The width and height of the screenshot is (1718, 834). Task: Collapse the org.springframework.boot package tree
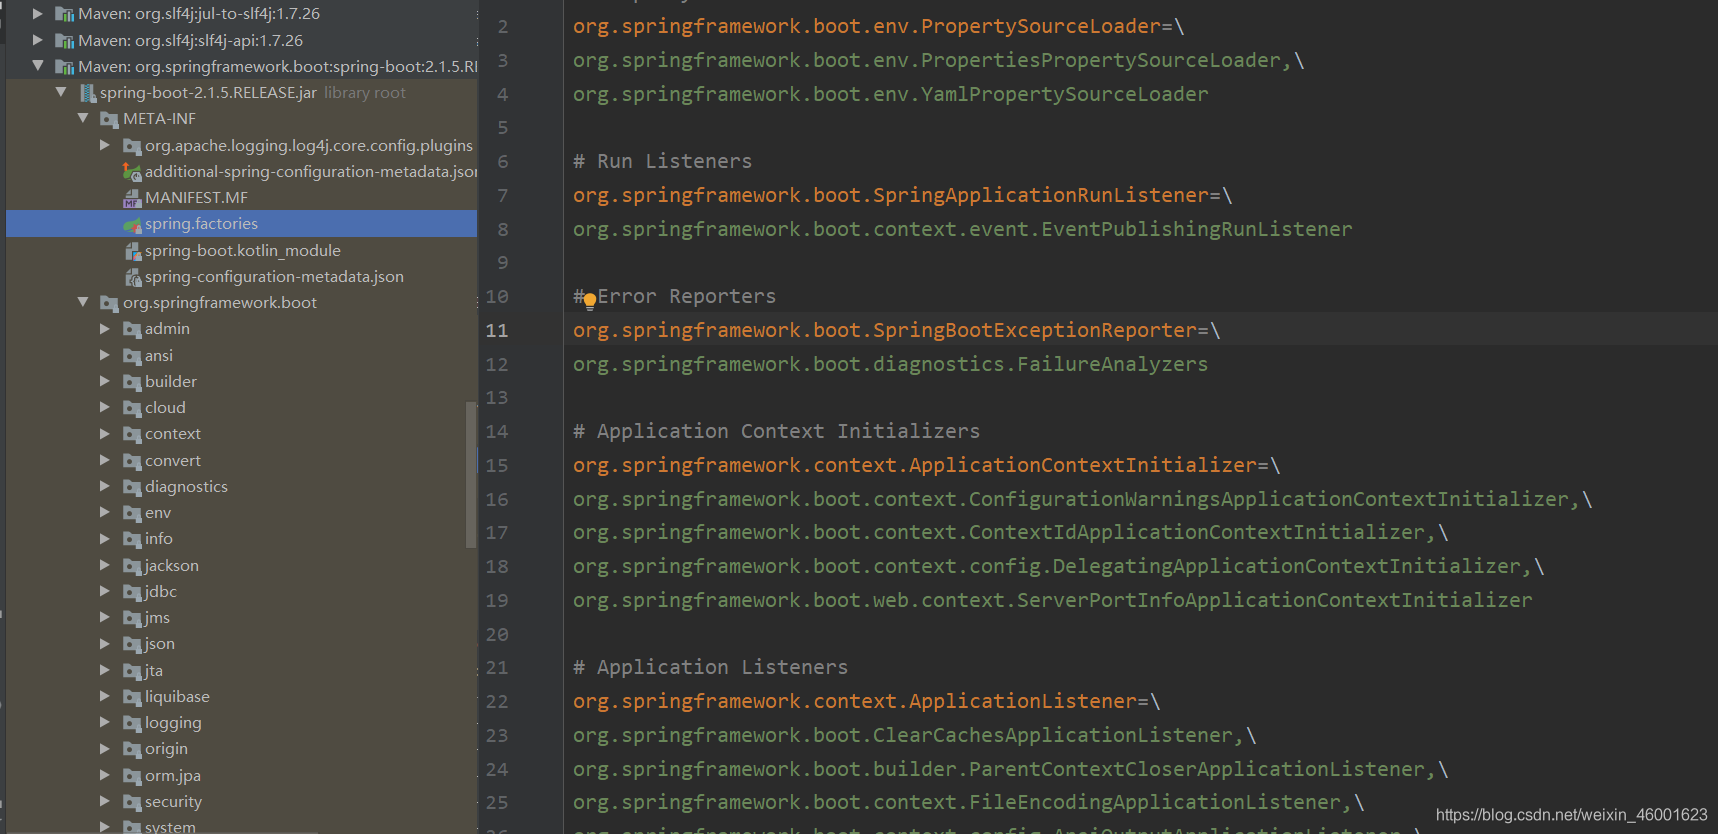pyautogui.click(x=83, y=302)
